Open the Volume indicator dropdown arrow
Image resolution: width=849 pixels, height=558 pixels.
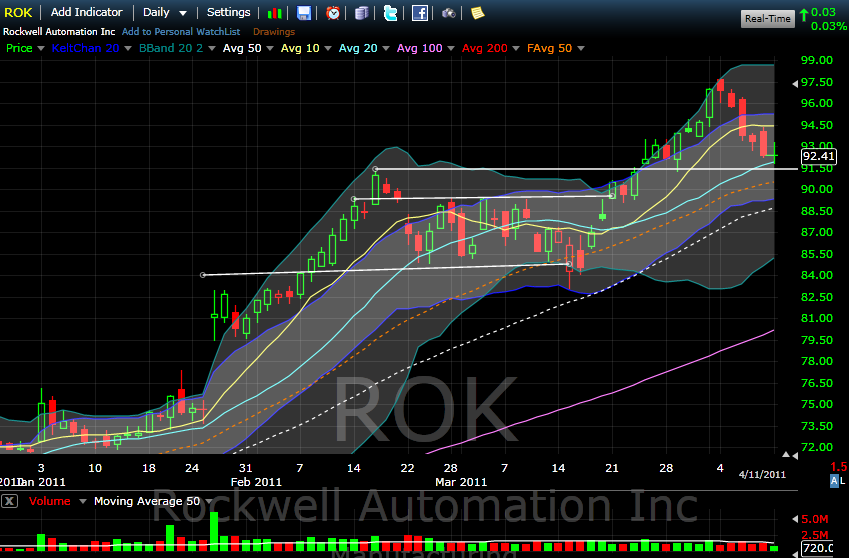(x=83, y=502)
